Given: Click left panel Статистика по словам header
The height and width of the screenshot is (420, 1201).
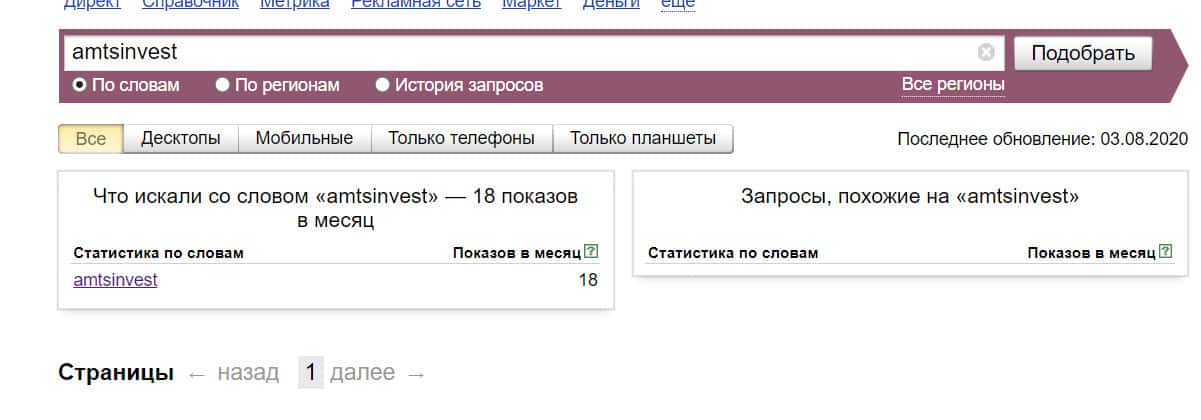Looking at the screenshot, I should 158,253.
